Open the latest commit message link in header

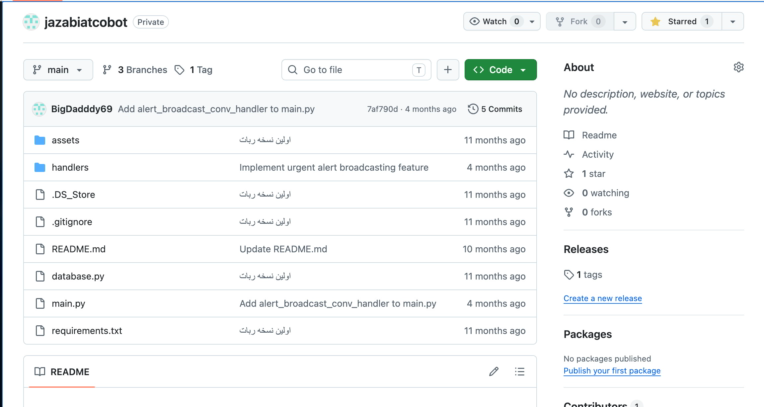[x=216, y=109]
